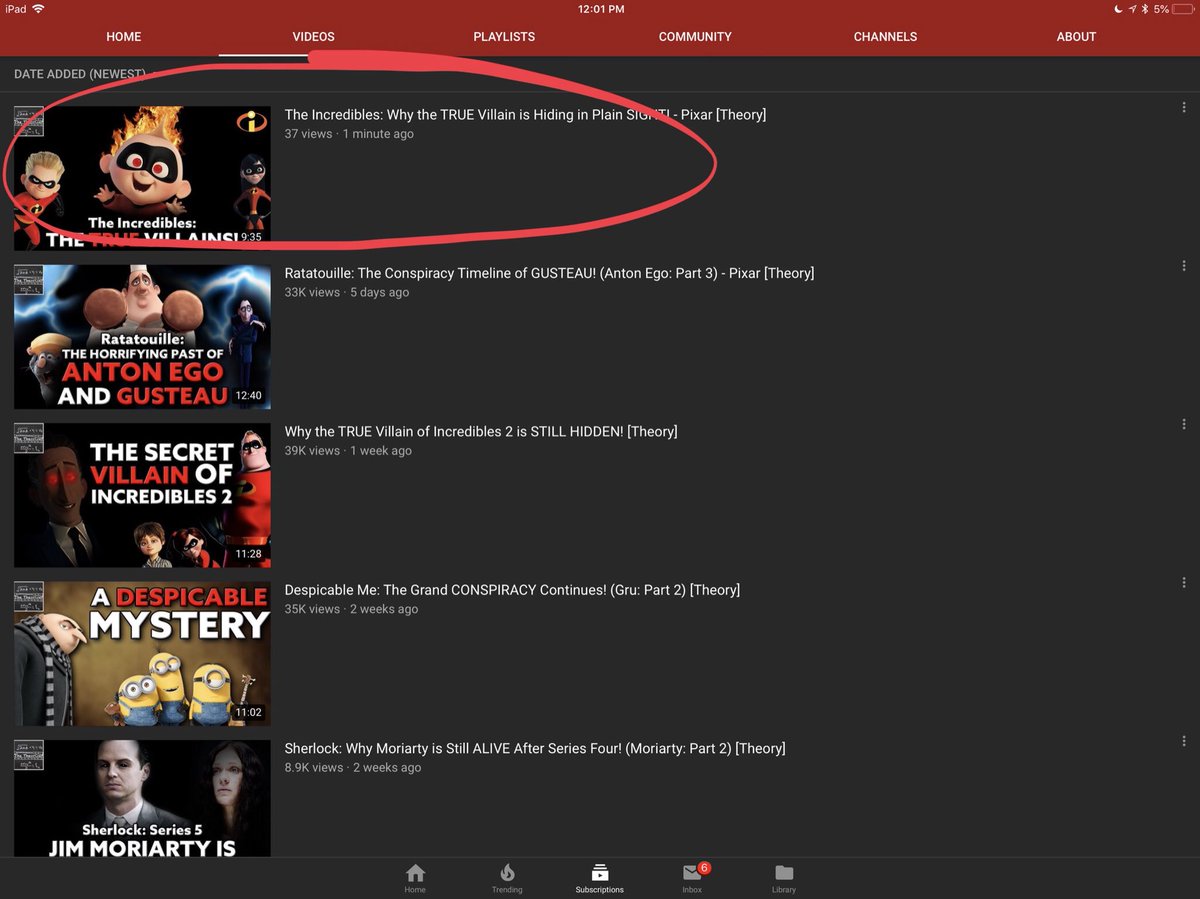Open title 'Sherlock: Why Moriarty is Still ALIVE'
The height and width of the screenshot is (899, 1200).
coord(535,748)
